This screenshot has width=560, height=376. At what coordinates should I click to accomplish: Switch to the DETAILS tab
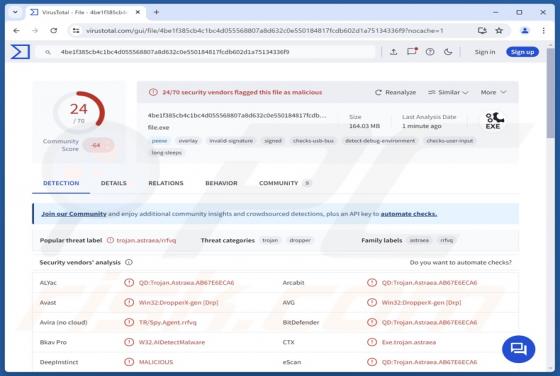(x=114, y=183)
